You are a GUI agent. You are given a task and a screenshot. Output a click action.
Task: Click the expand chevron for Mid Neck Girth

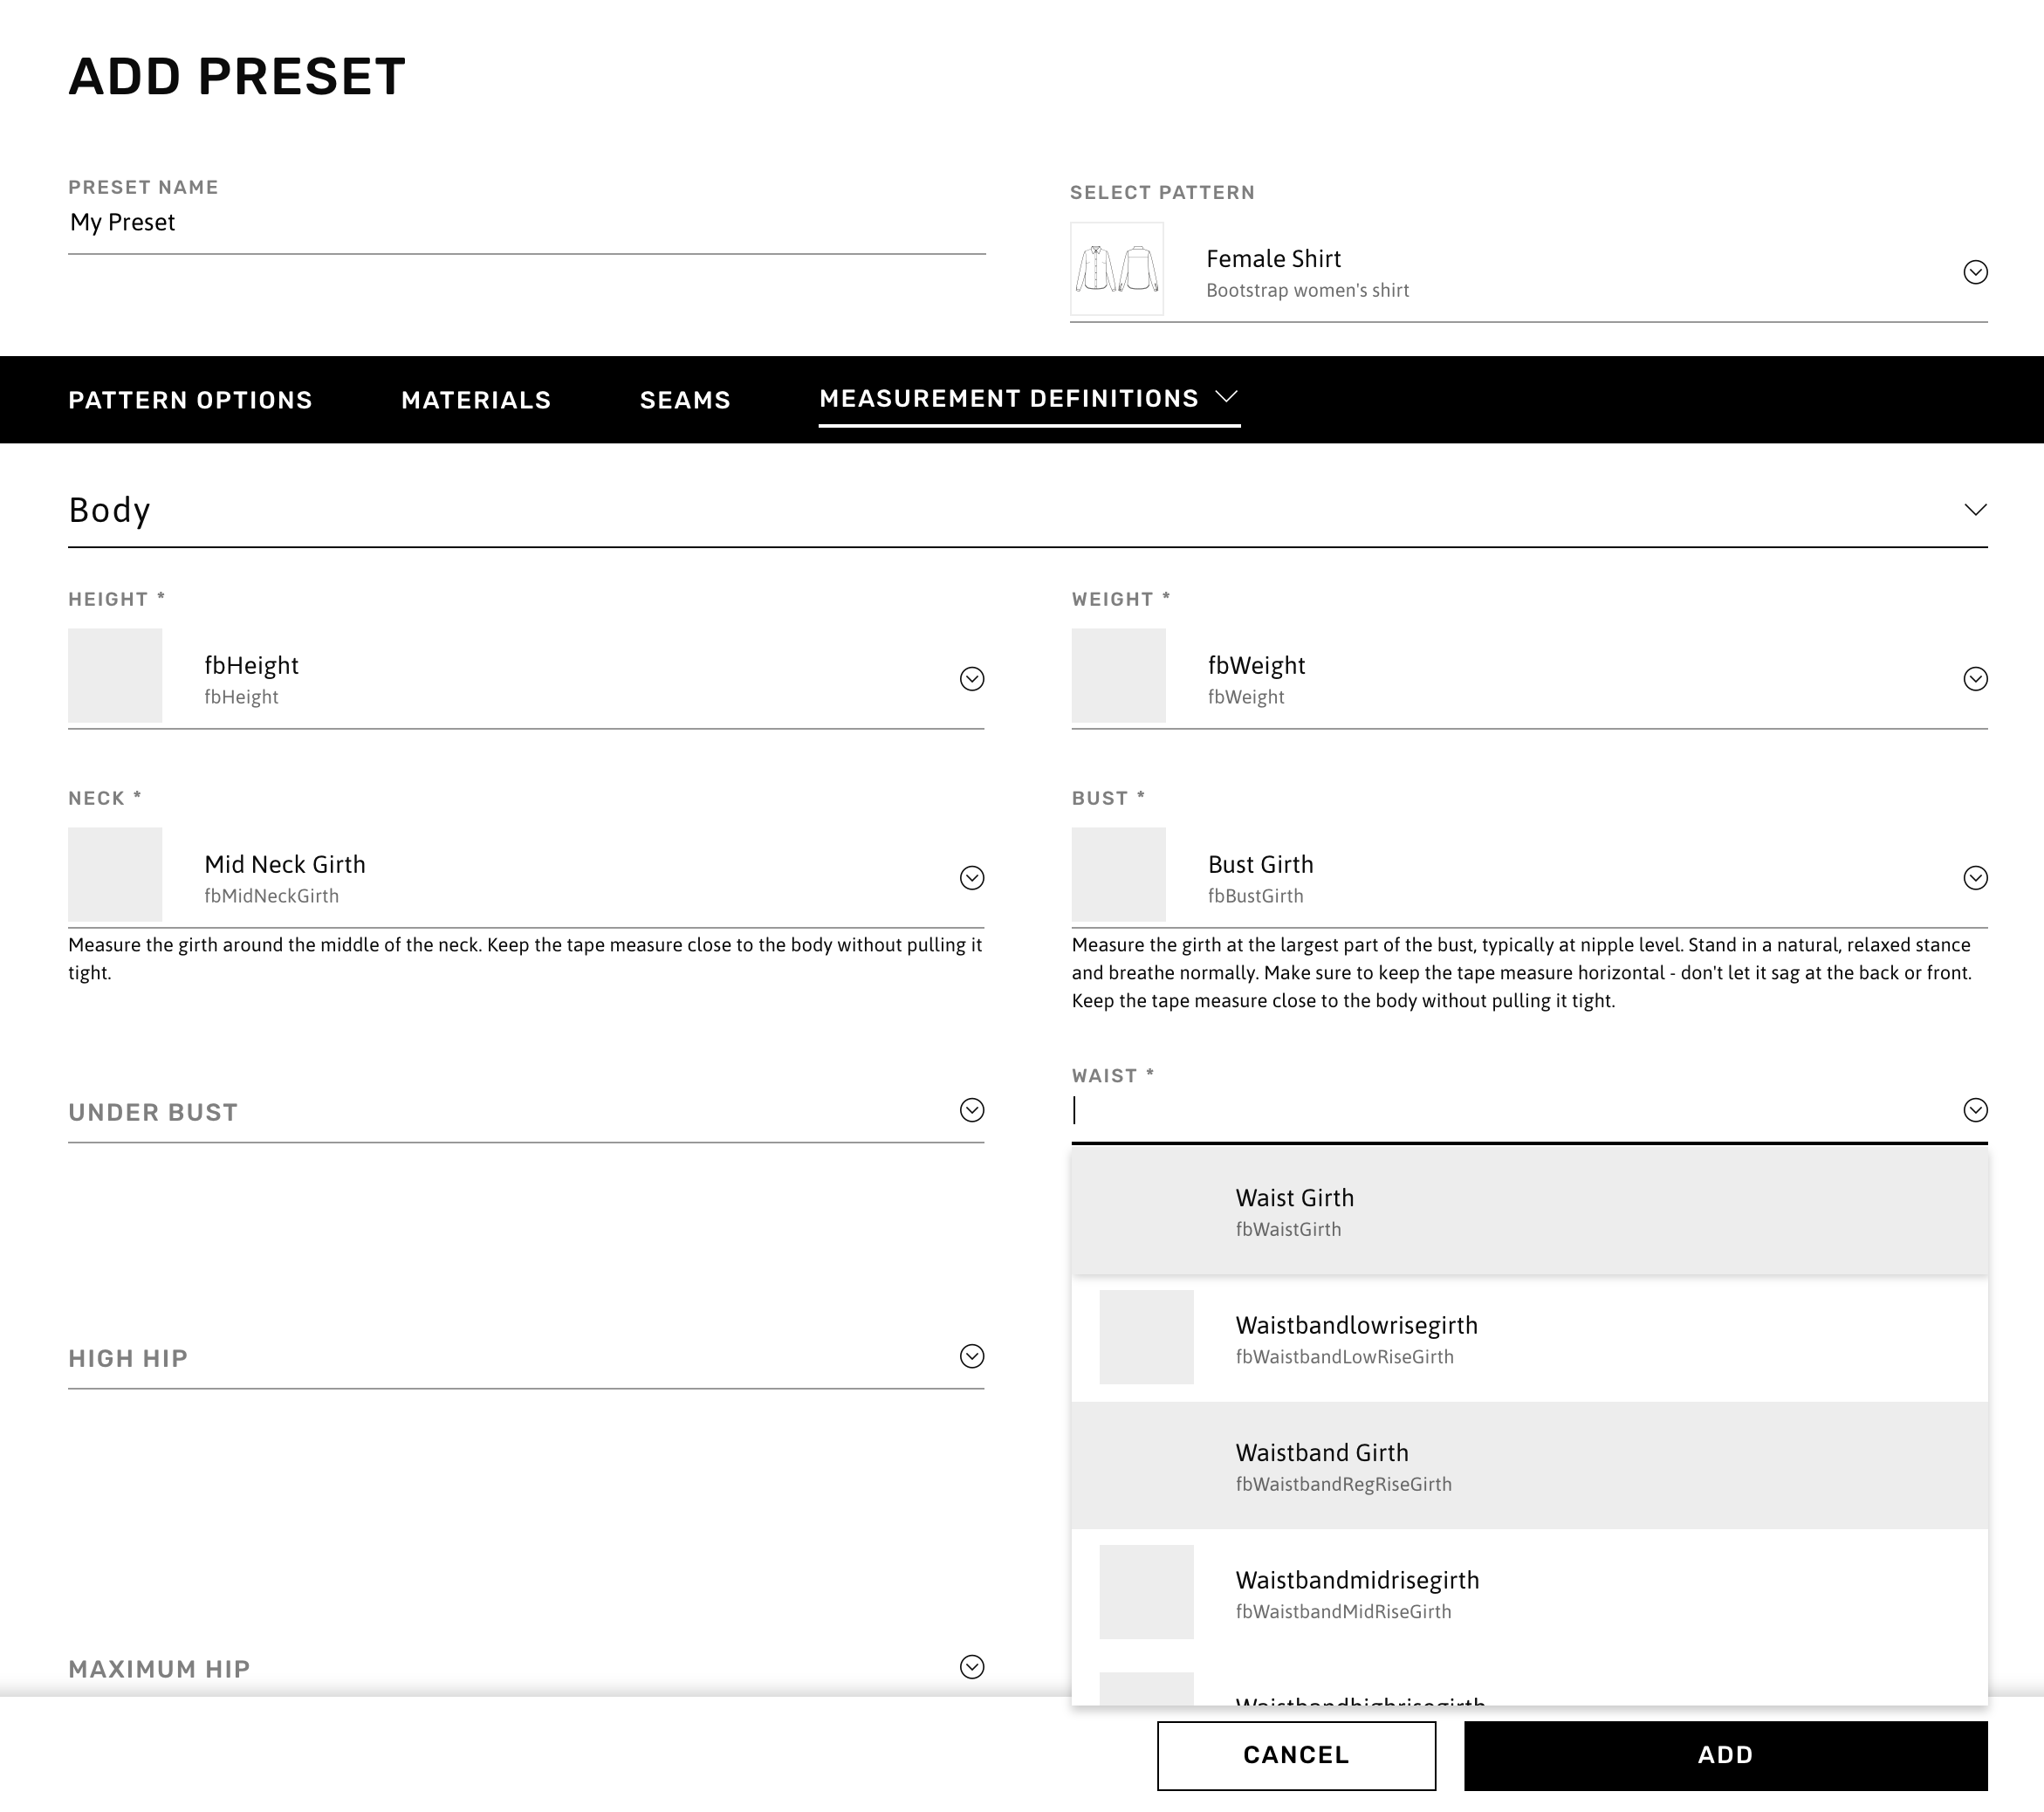(972, 876)
